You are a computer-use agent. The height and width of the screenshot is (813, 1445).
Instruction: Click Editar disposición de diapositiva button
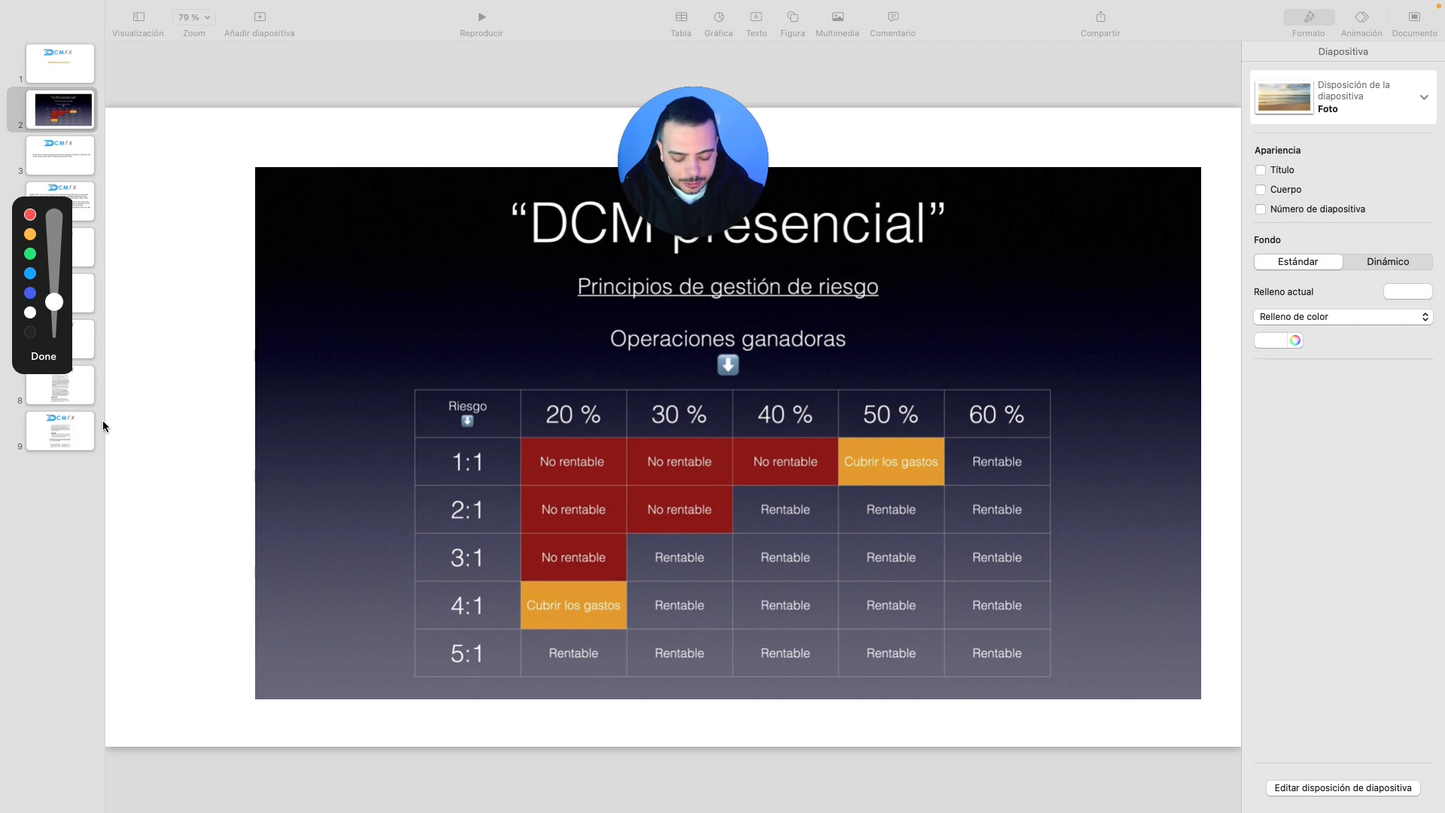pyautogui.click(x=1342, y=788)
